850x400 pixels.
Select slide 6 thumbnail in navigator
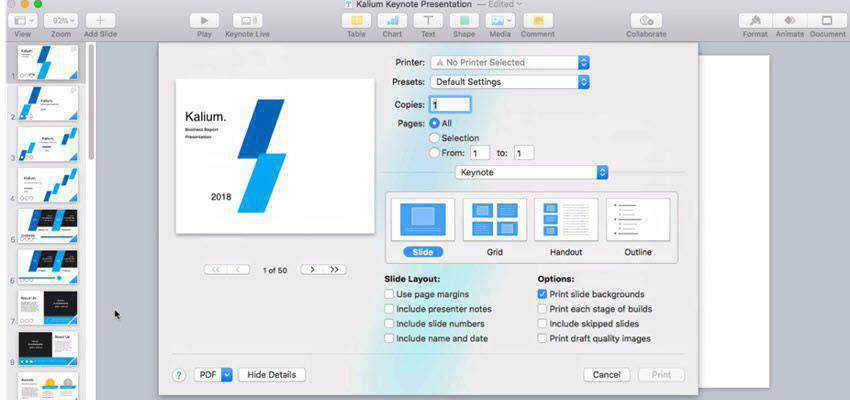tap(48, 267)
